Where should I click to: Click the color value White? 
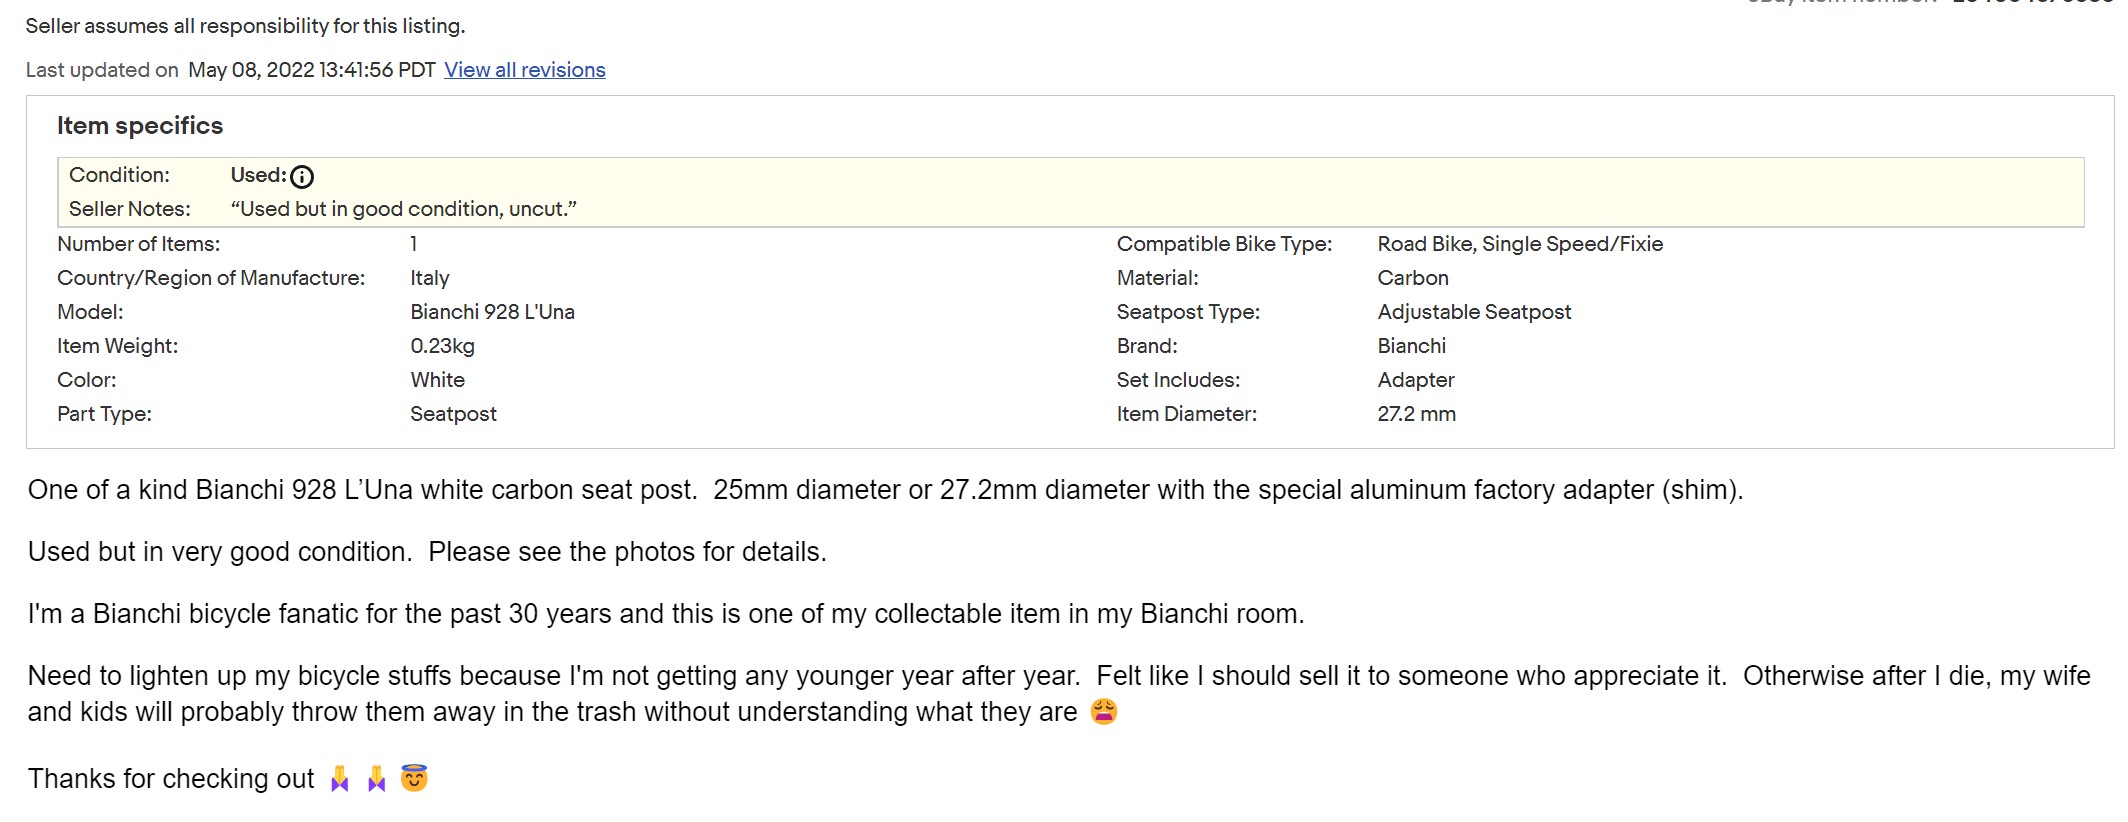[x=437, y=380]
